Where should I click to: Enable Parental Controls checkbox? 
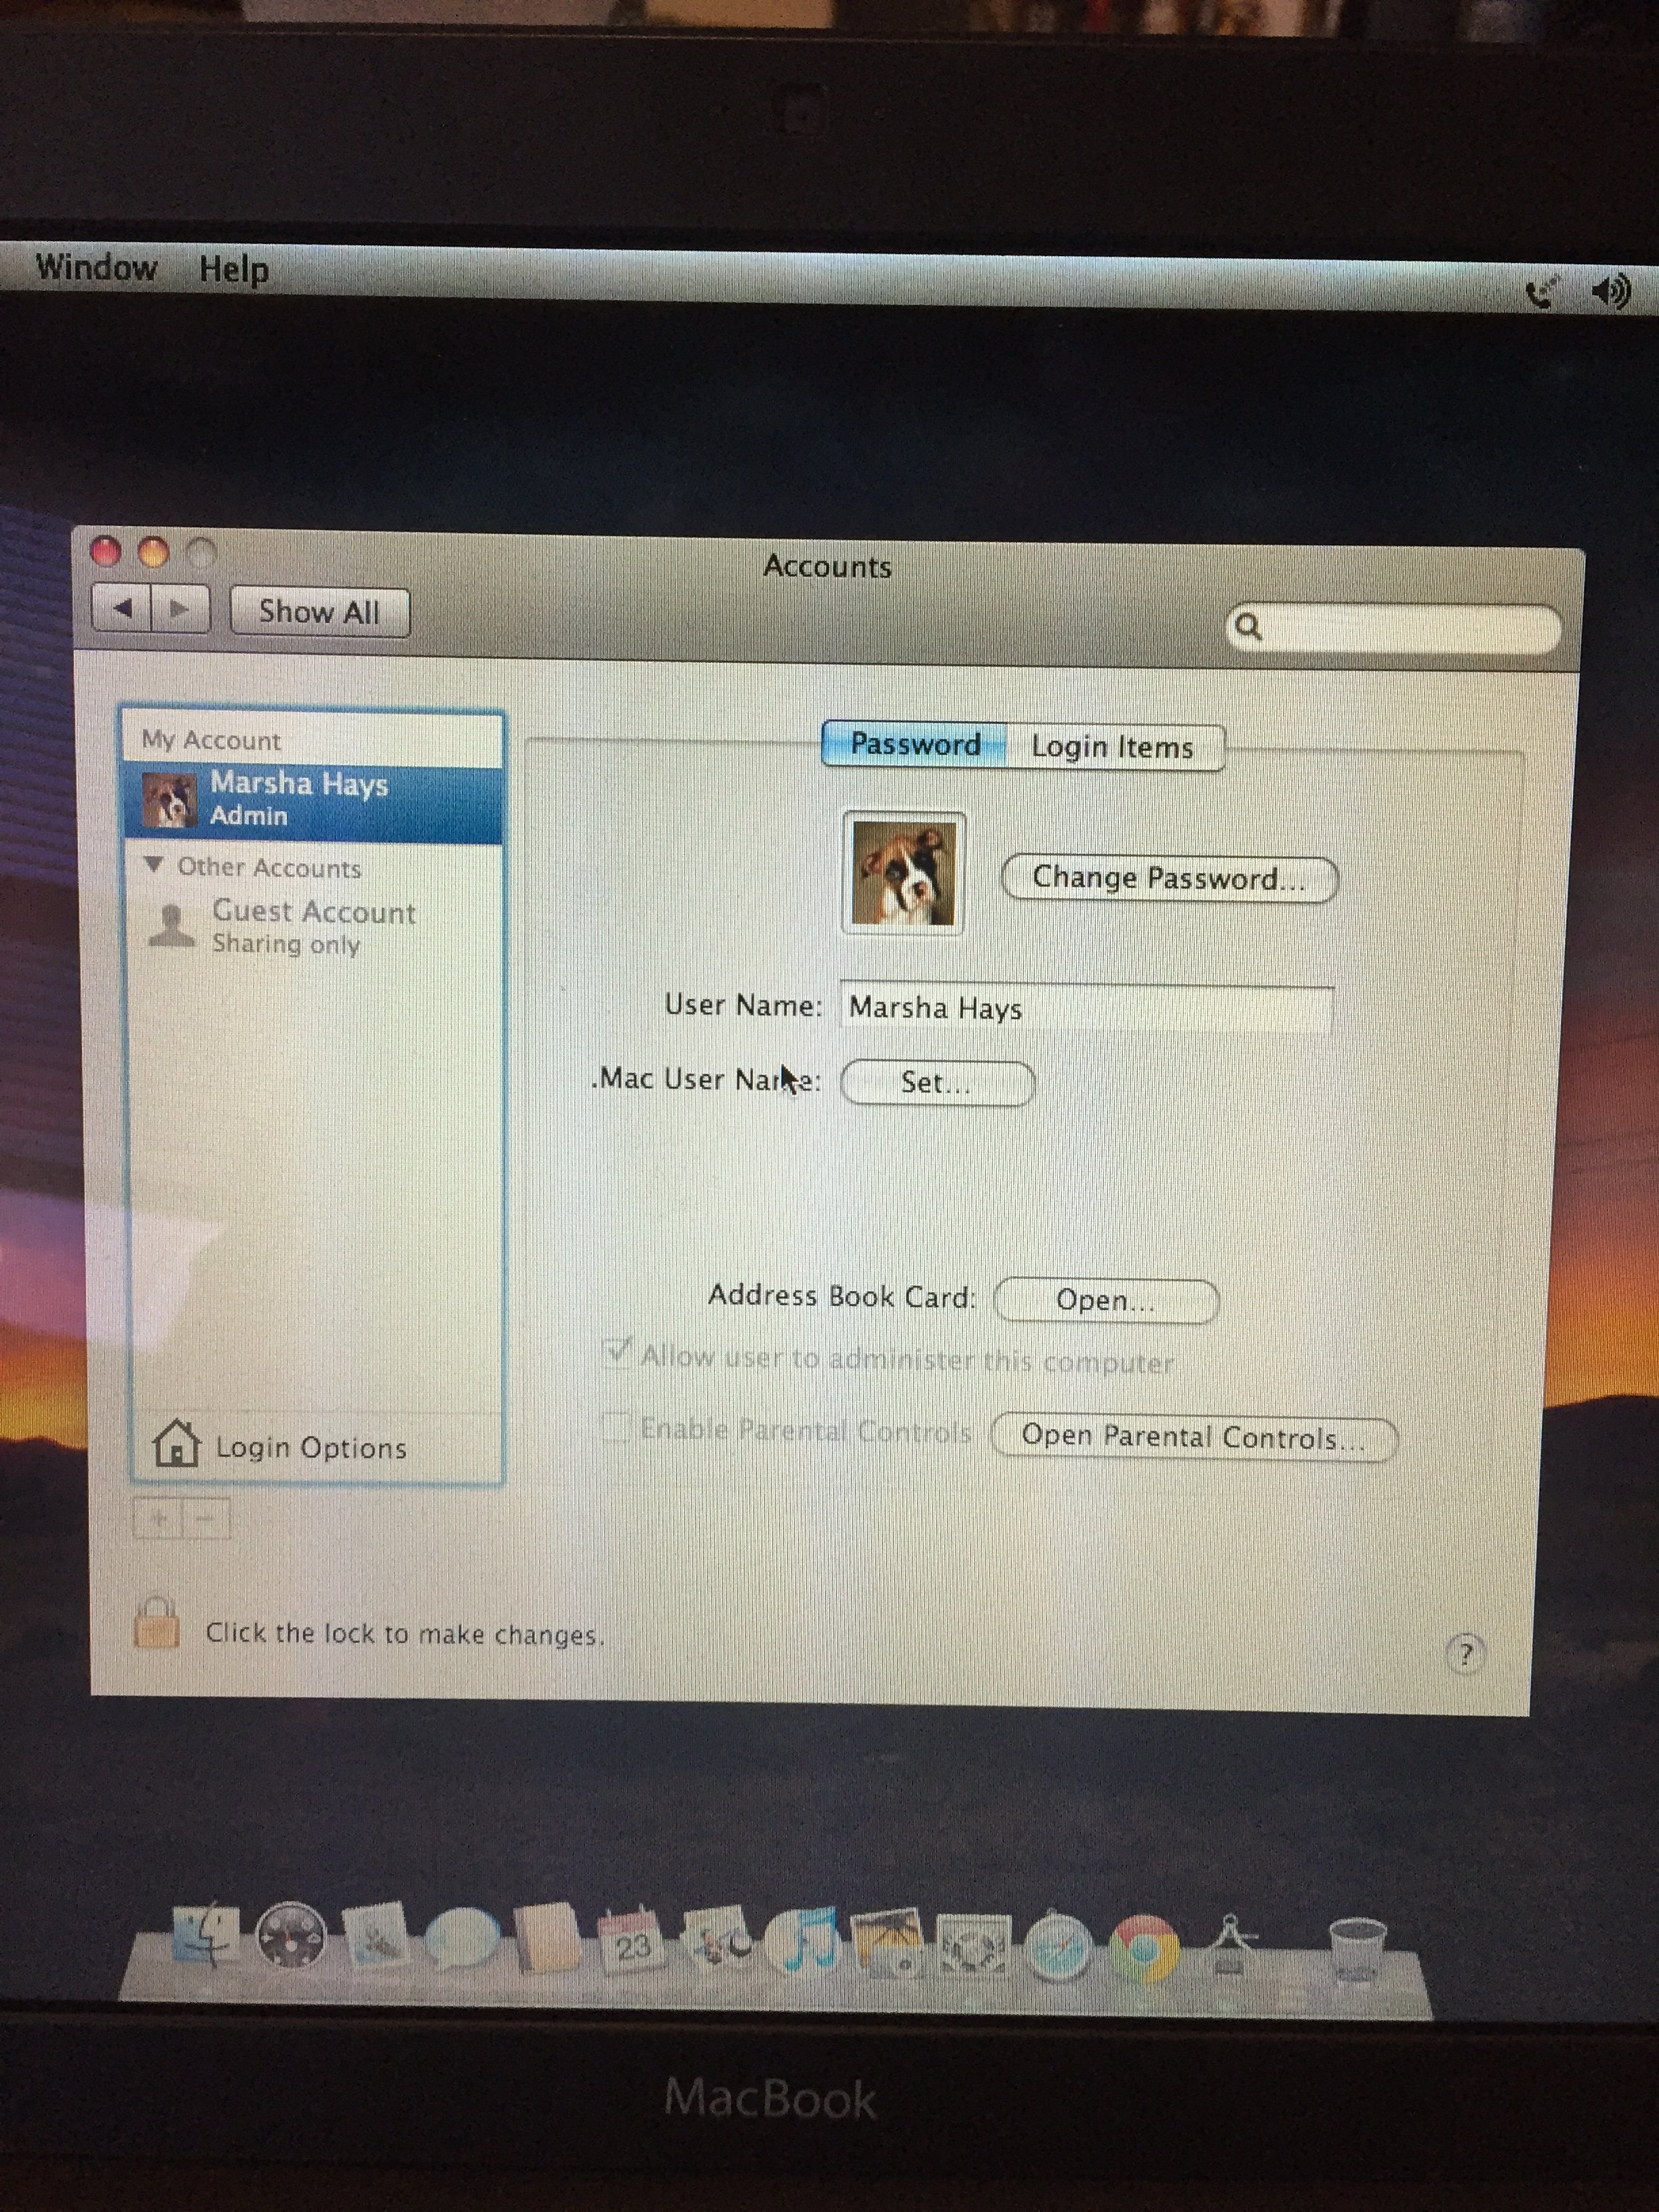point(616,1427)
